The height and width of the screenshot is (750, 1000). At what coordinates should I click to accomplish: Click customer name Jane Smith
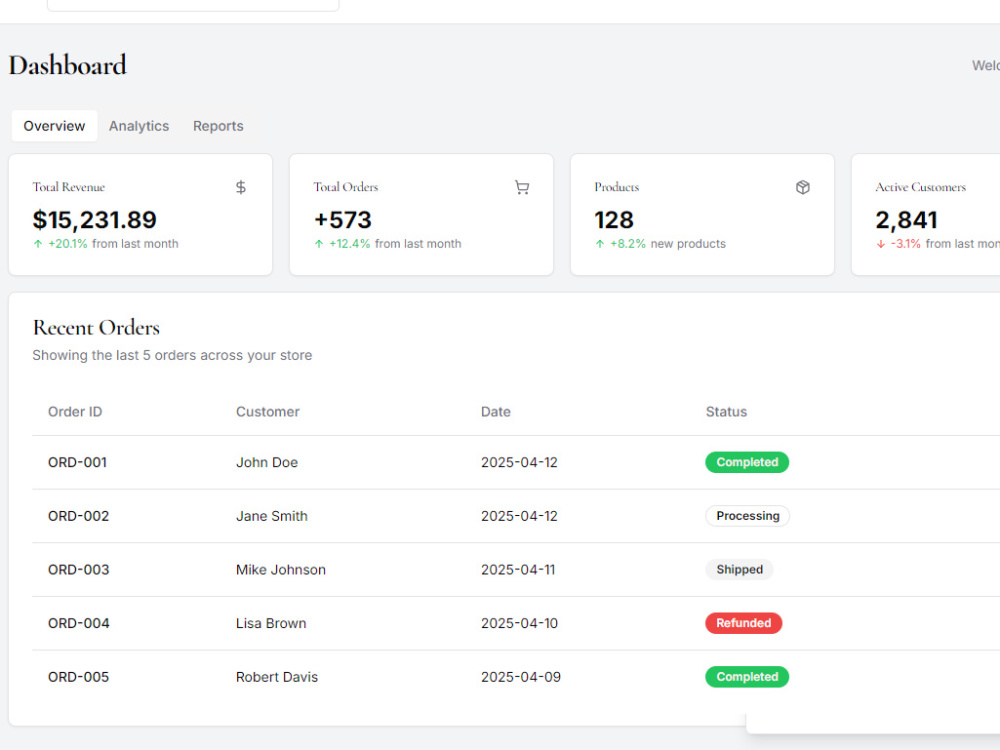pyautogui.click(x=272, y=515)
